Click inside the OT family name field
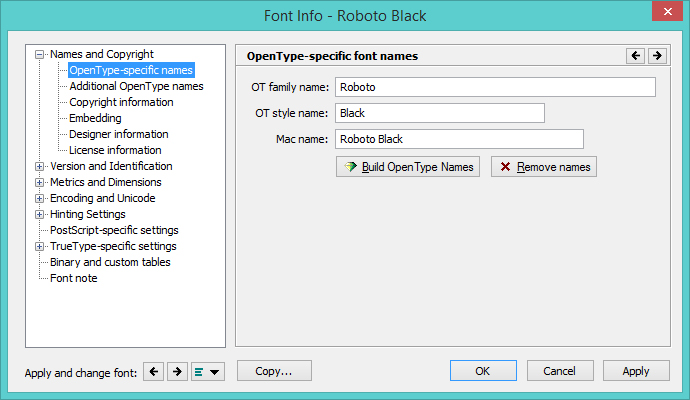The height and width of the screenshot is (400, 690). tap(495, 87)
